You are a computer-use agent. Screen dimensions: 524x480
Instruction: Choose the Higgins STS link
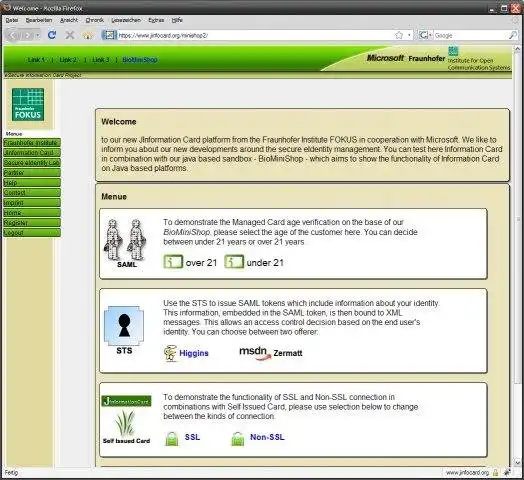pyautogui.click(x=194, y=353)
